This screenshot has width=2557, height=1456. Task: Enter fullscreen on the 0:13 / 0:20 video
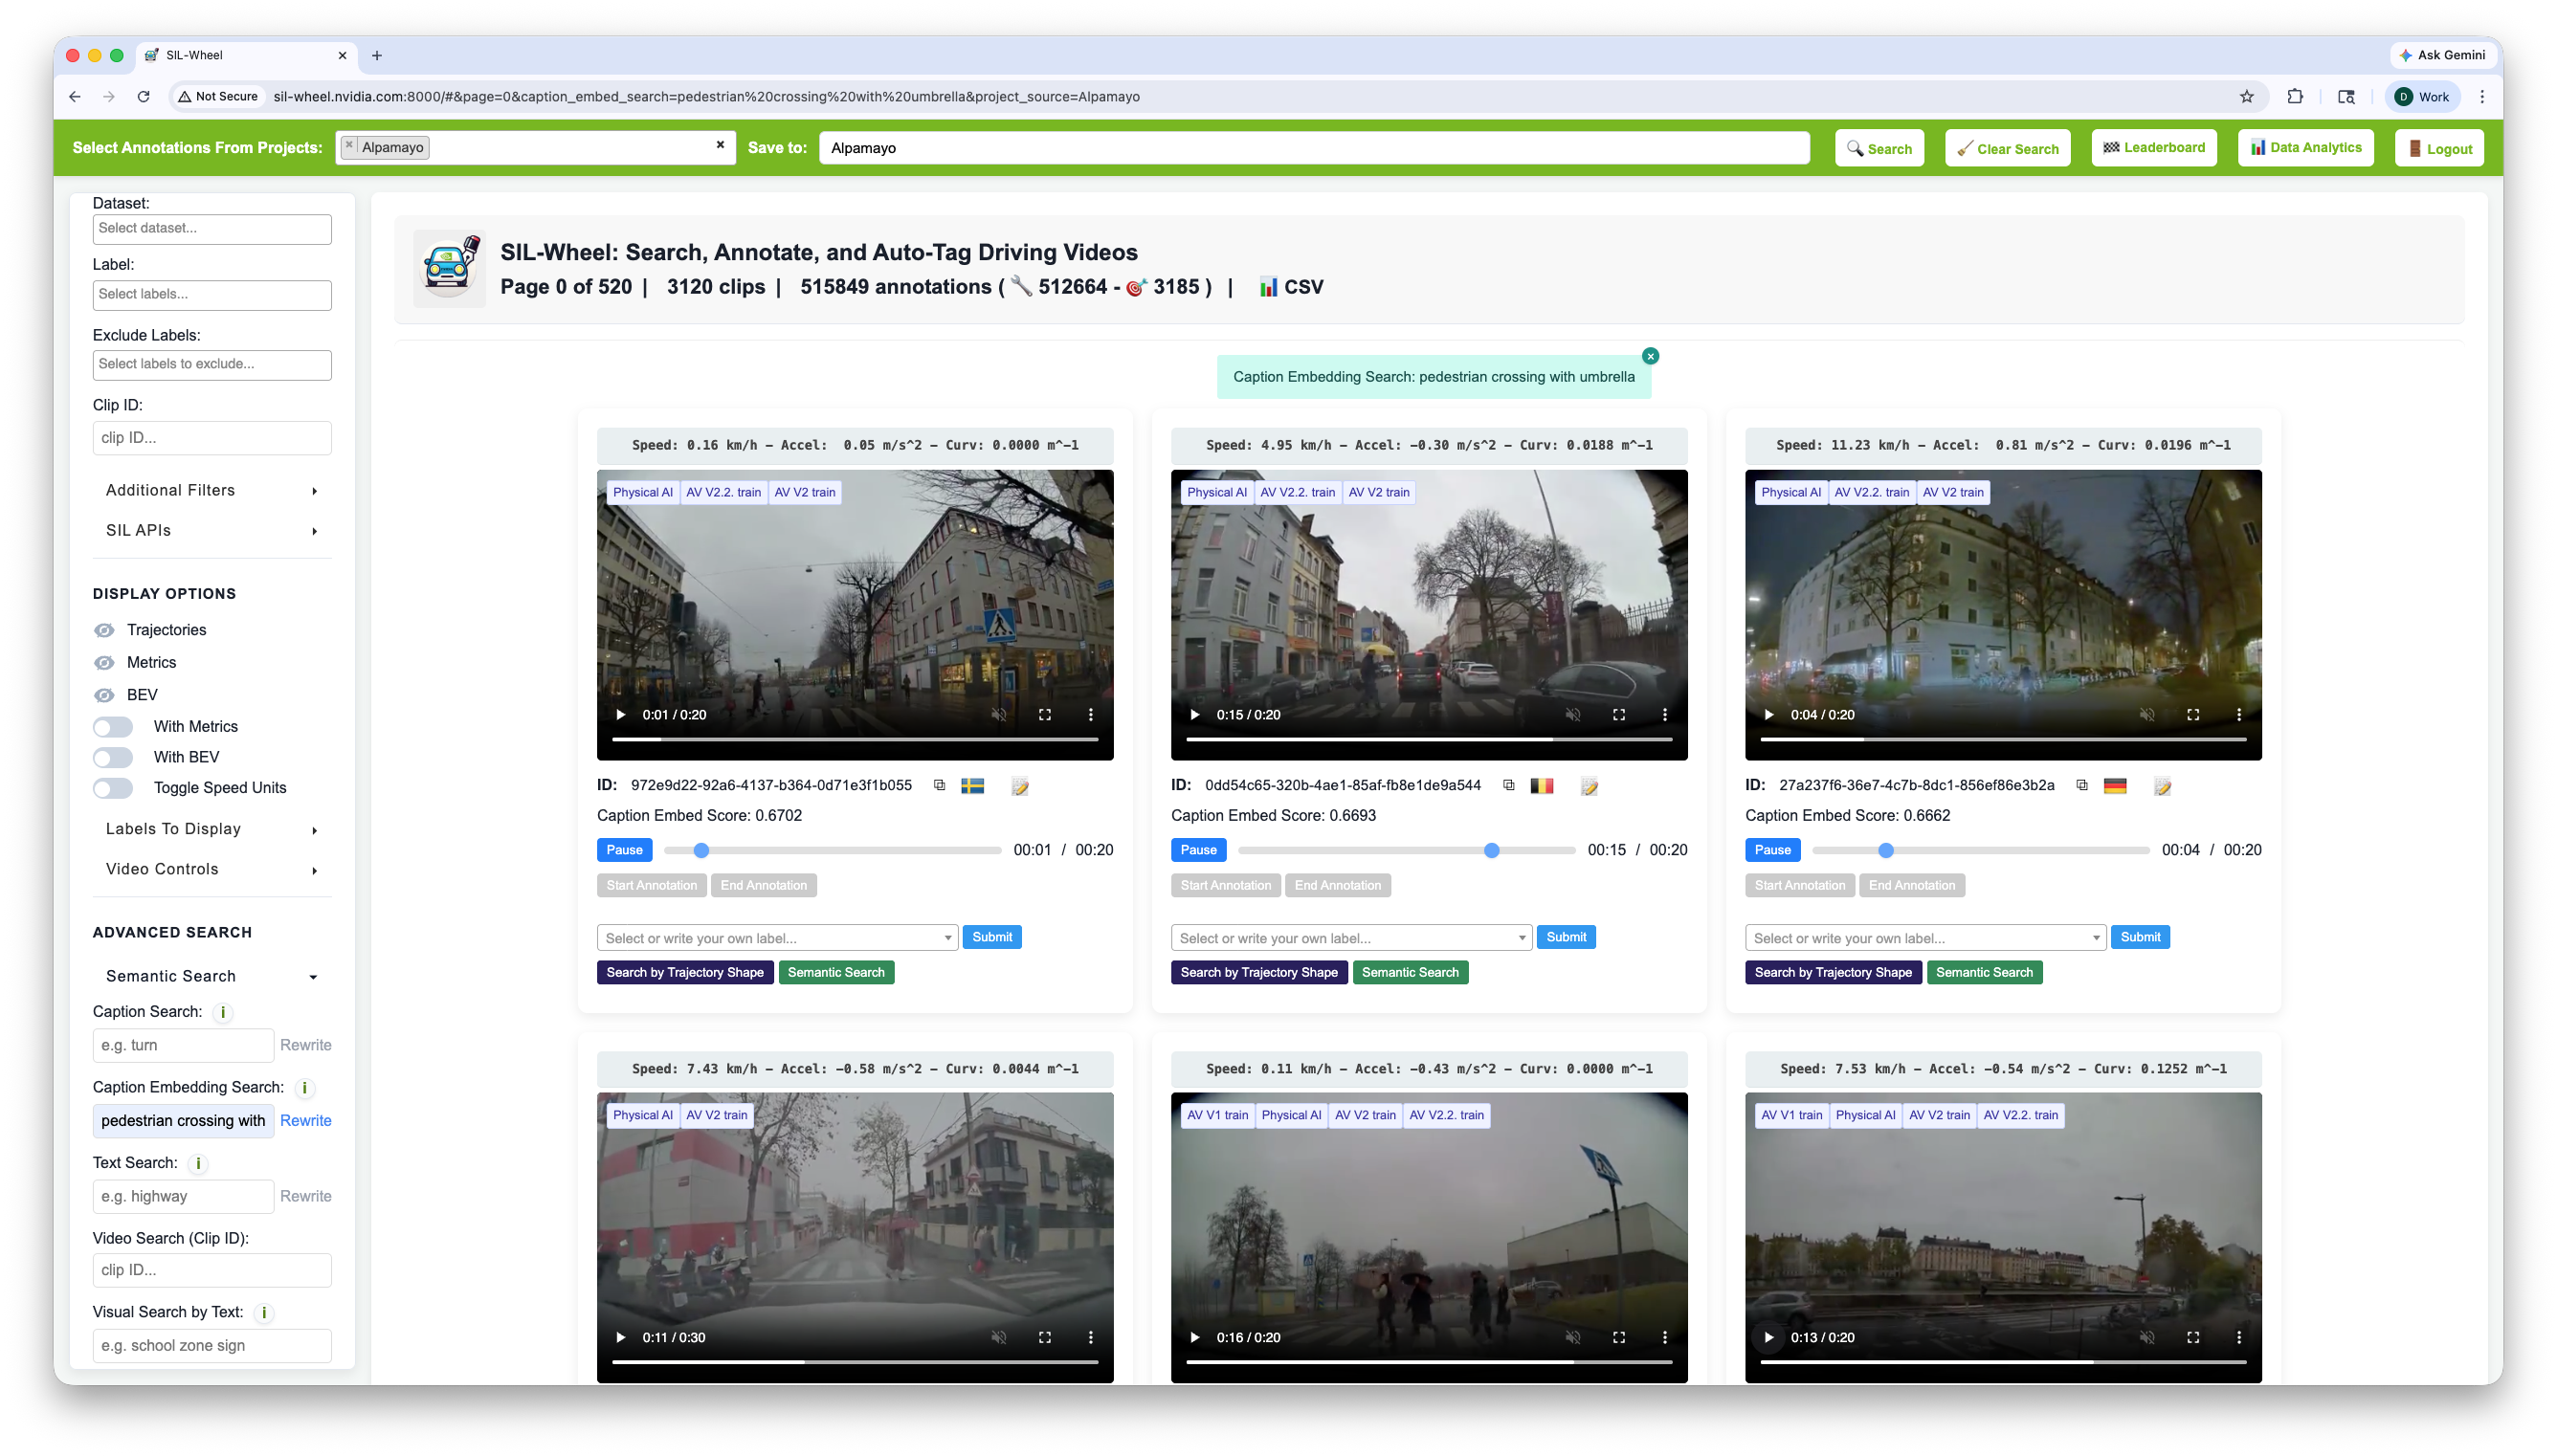point(2192,1338)
